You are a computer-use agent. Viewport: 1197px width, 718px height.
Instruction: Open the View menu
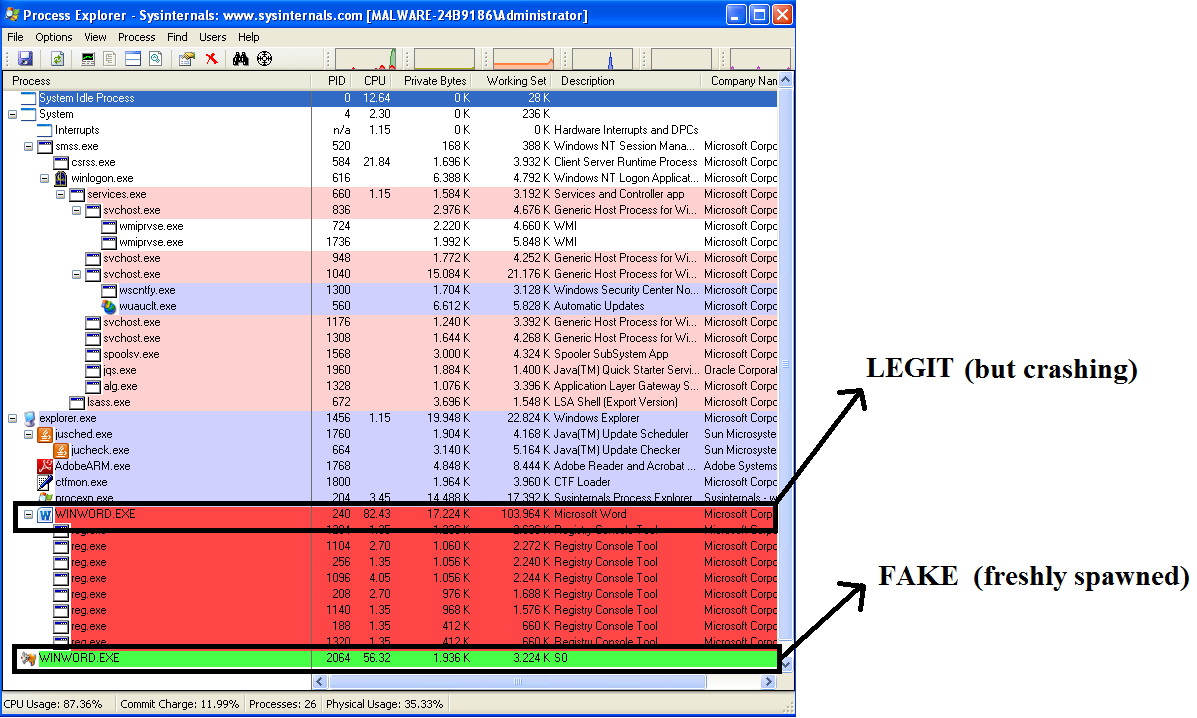95,37
